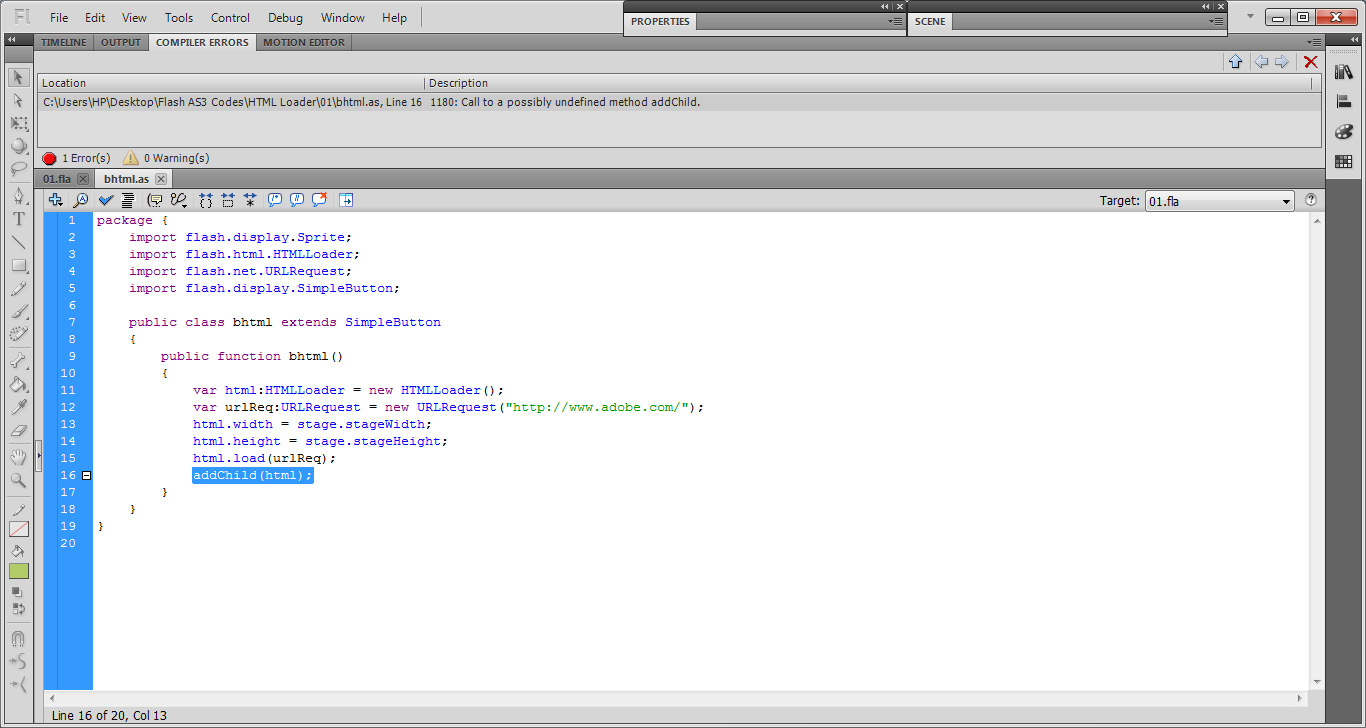Click Go to Source up-arrow icon
Image resolution: width=1366 pixels, height=728 pixels.
(1235, 62)
